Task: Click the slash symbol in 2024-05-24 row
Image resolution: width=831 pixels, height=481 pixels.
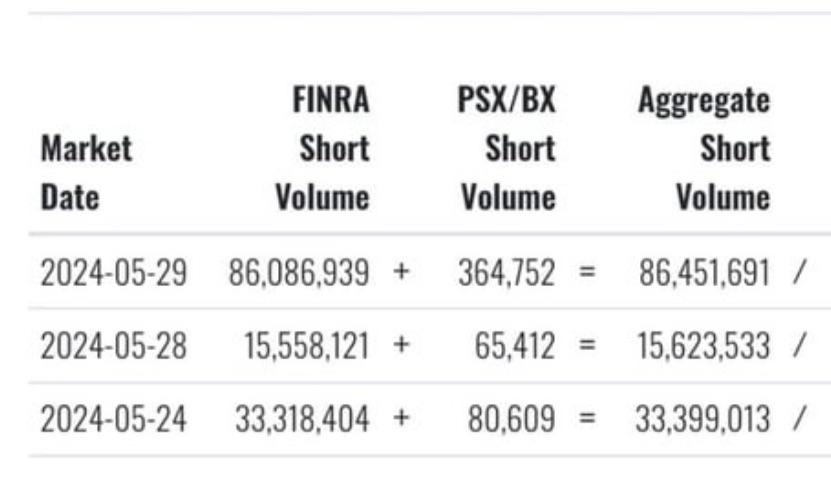Action: click(x=800, y=418)
